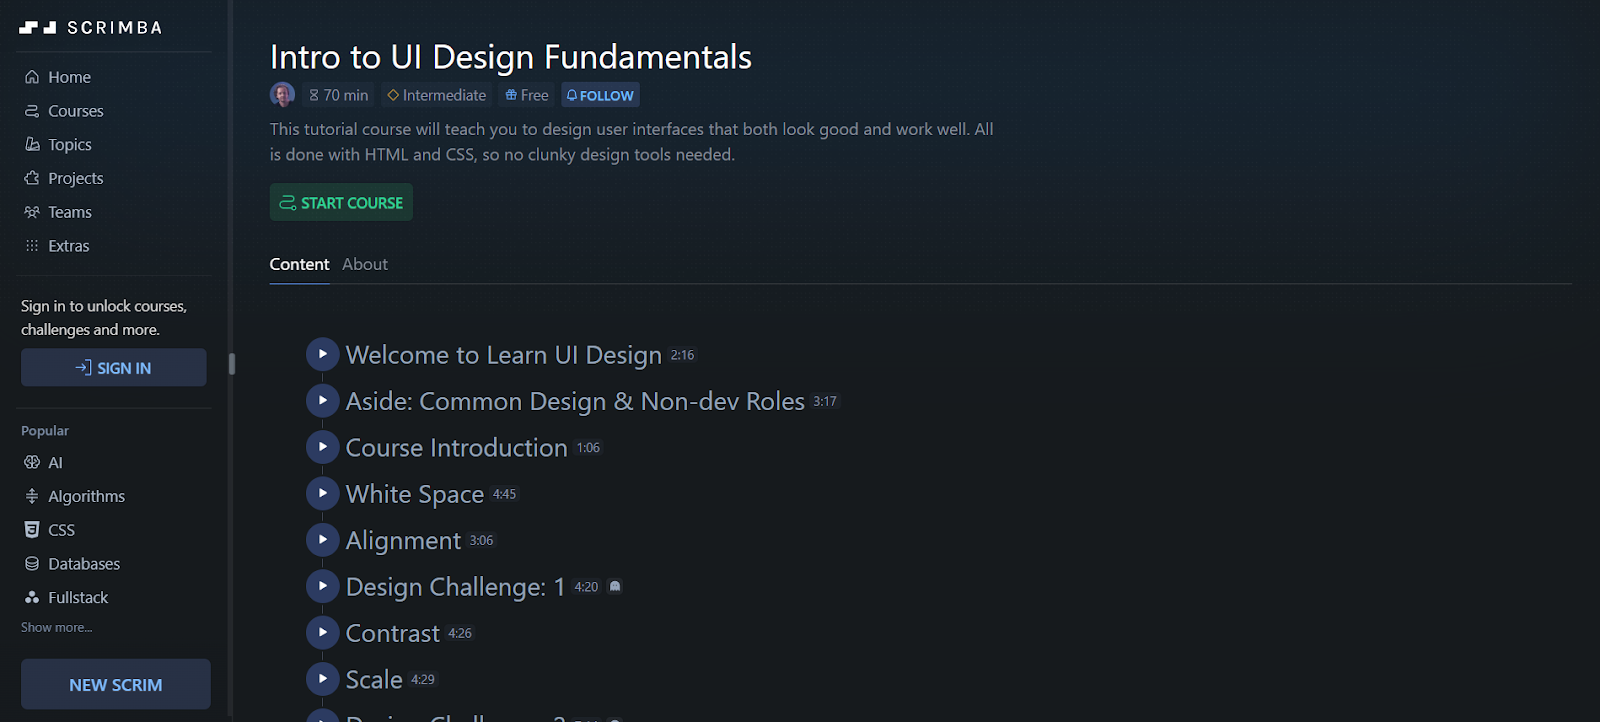Open Teams from the left navigation
1600x722 pixels.
69,212
